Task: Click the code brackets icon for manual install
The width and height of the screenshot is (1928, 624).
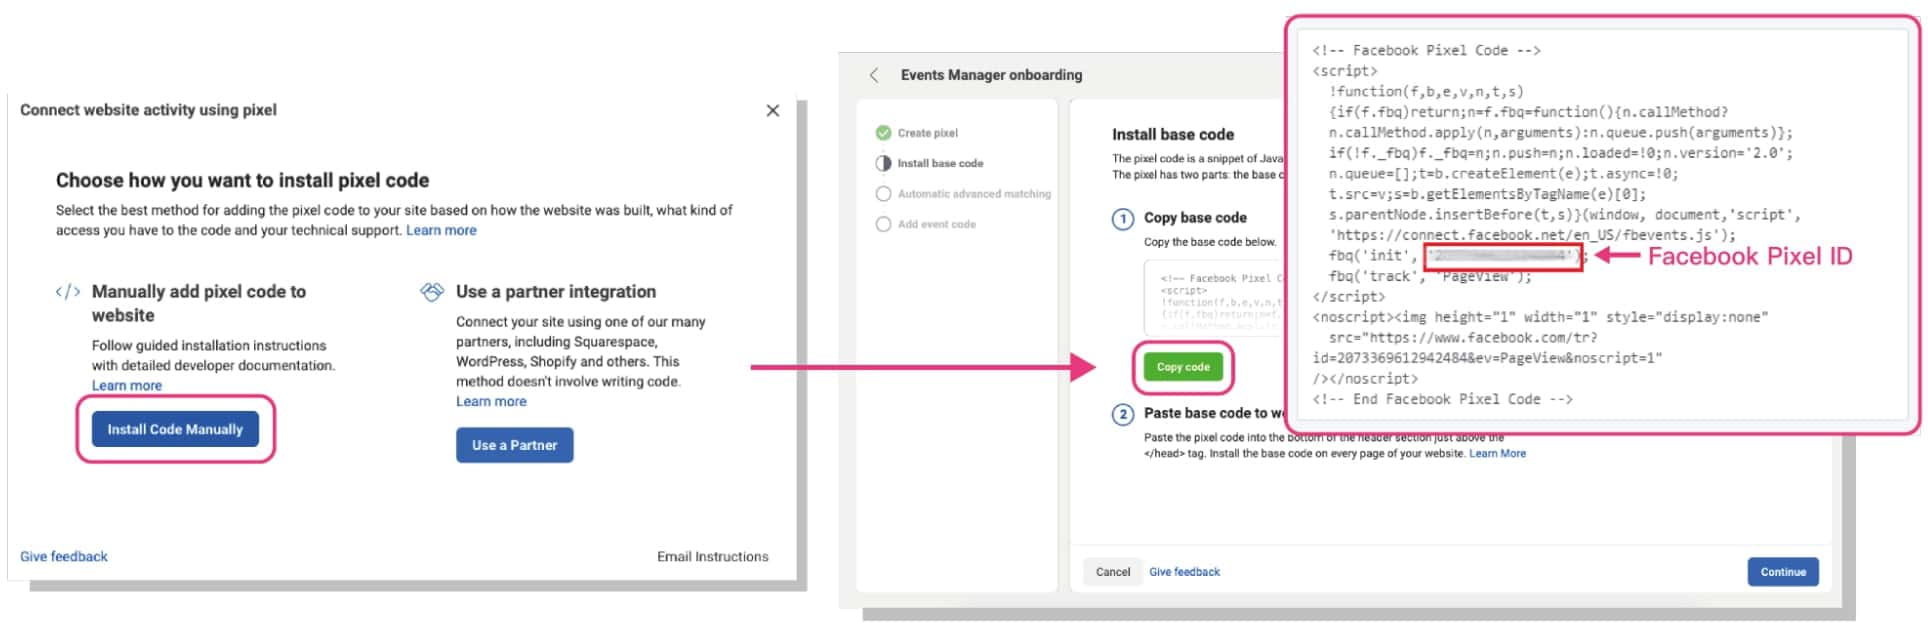Action: pos(68,292)
